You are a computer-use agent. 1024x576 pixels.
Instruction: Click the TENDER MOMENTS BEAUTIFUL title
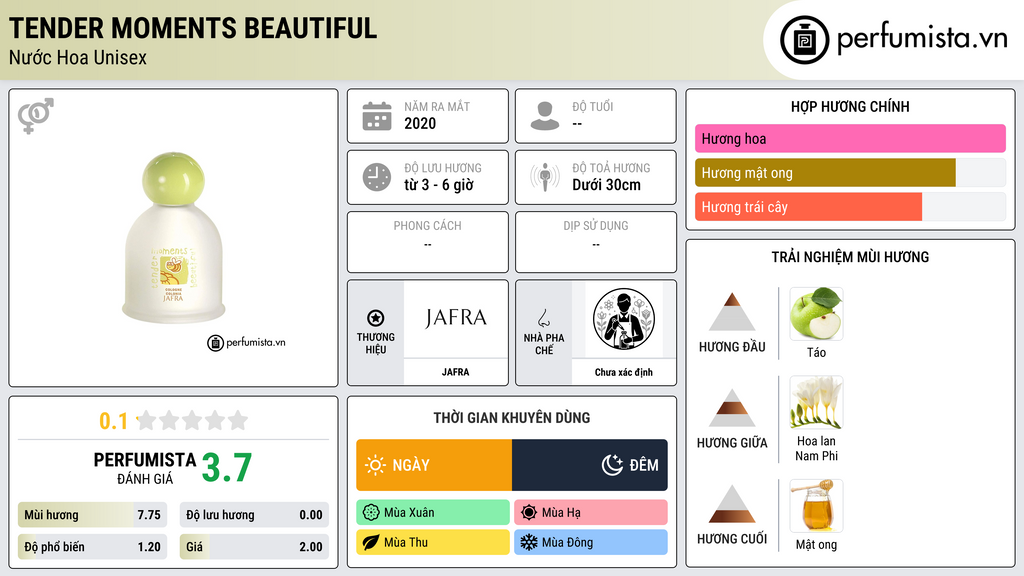[193, 28]
